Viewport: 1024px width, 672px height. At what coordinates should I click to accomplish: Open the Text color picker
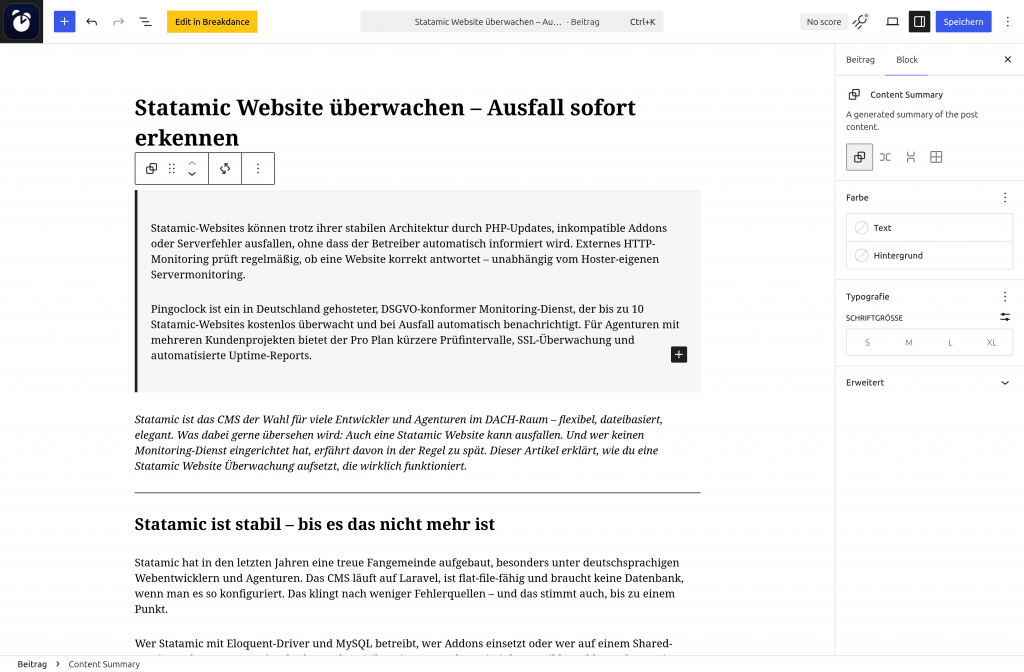pos(929,227)
